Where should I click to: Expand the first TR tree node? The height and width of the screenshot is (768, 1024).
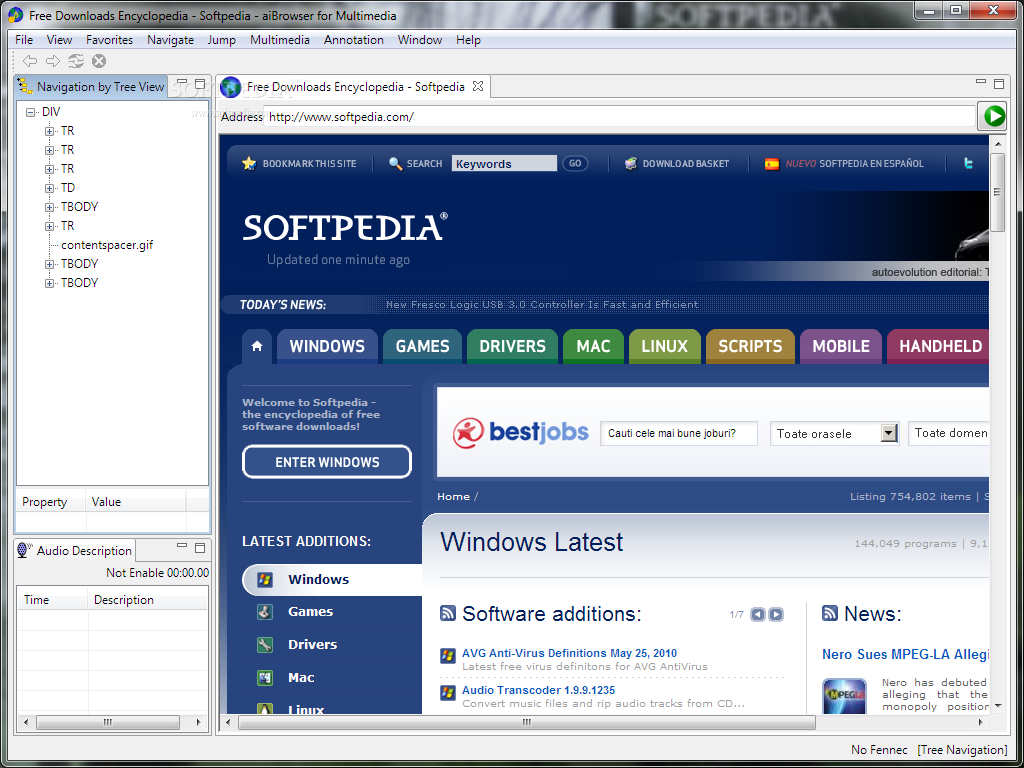pos(49,131)
